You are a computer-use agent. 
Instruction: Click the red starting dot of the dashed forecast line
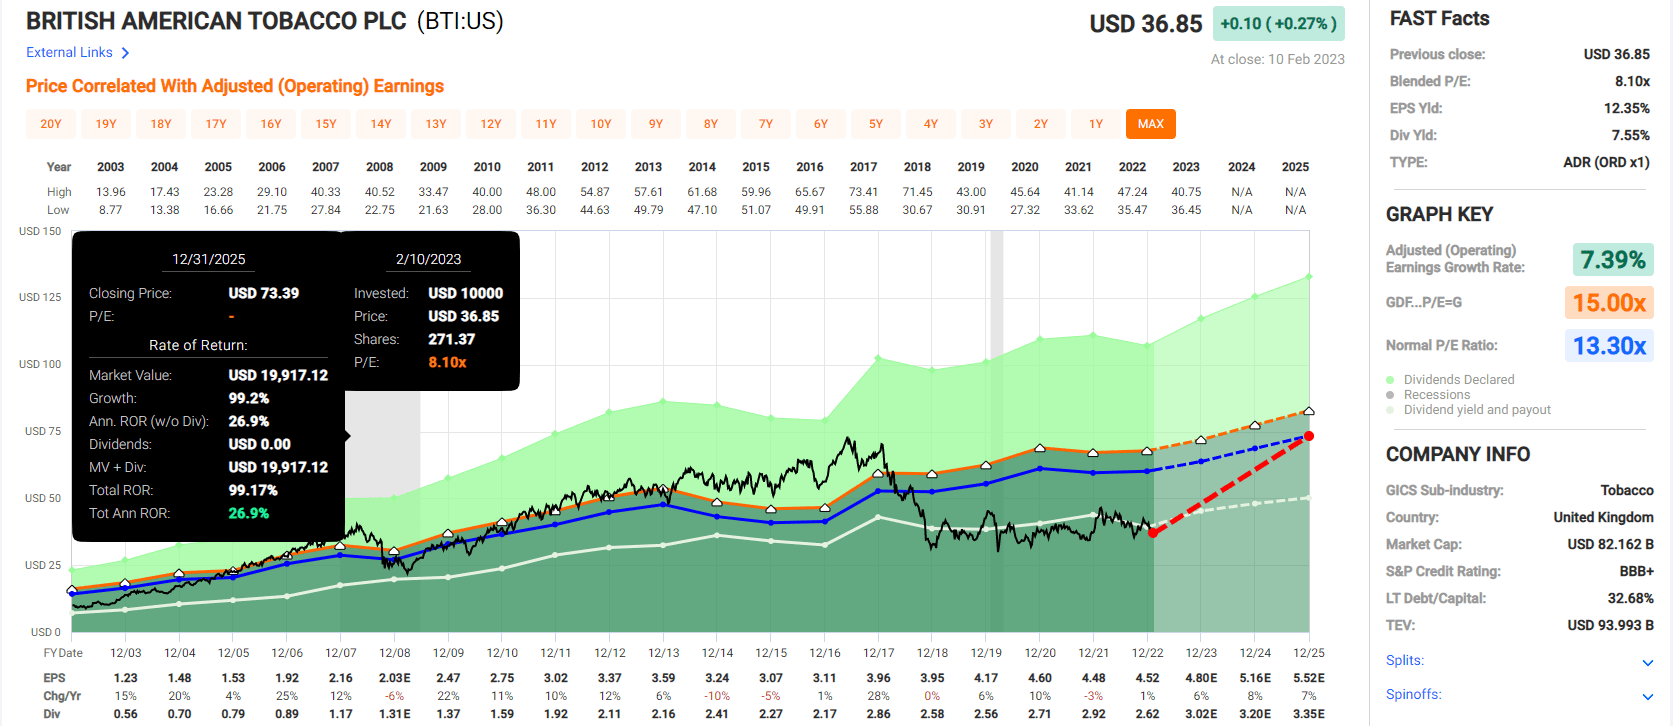[x=1152, y=533]
